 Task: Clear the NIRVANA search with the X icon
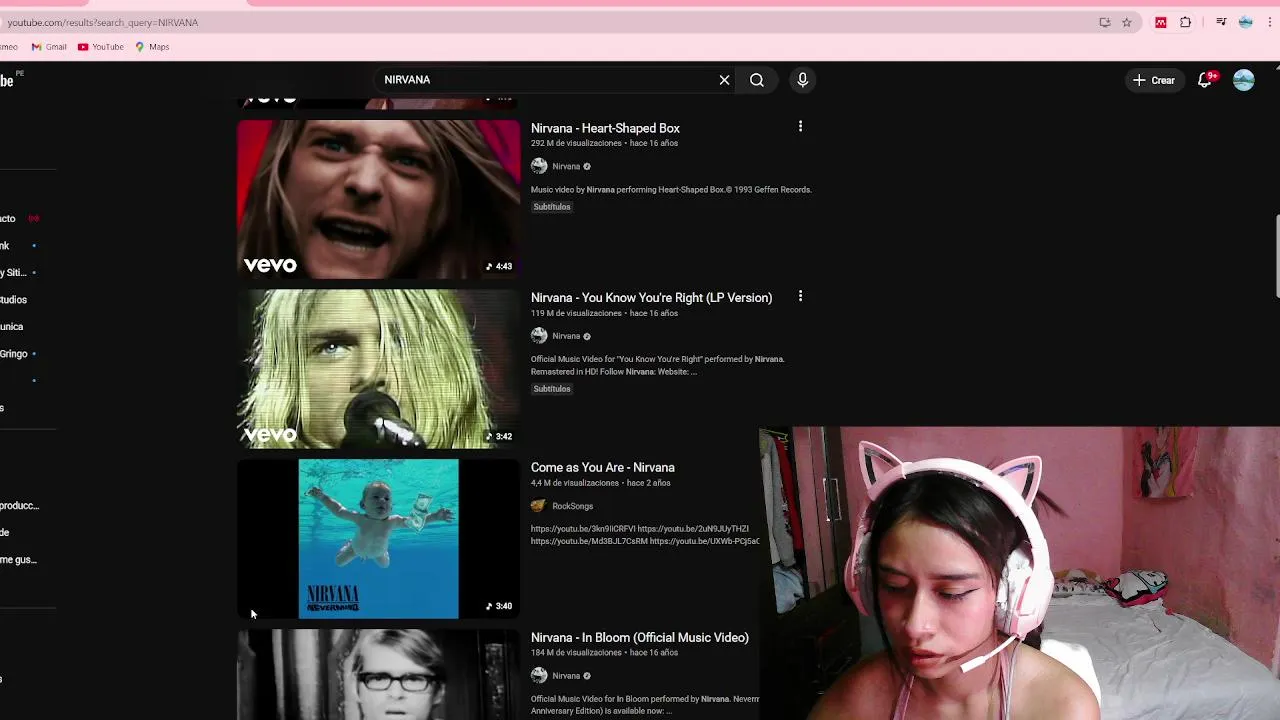click(724, 80)
